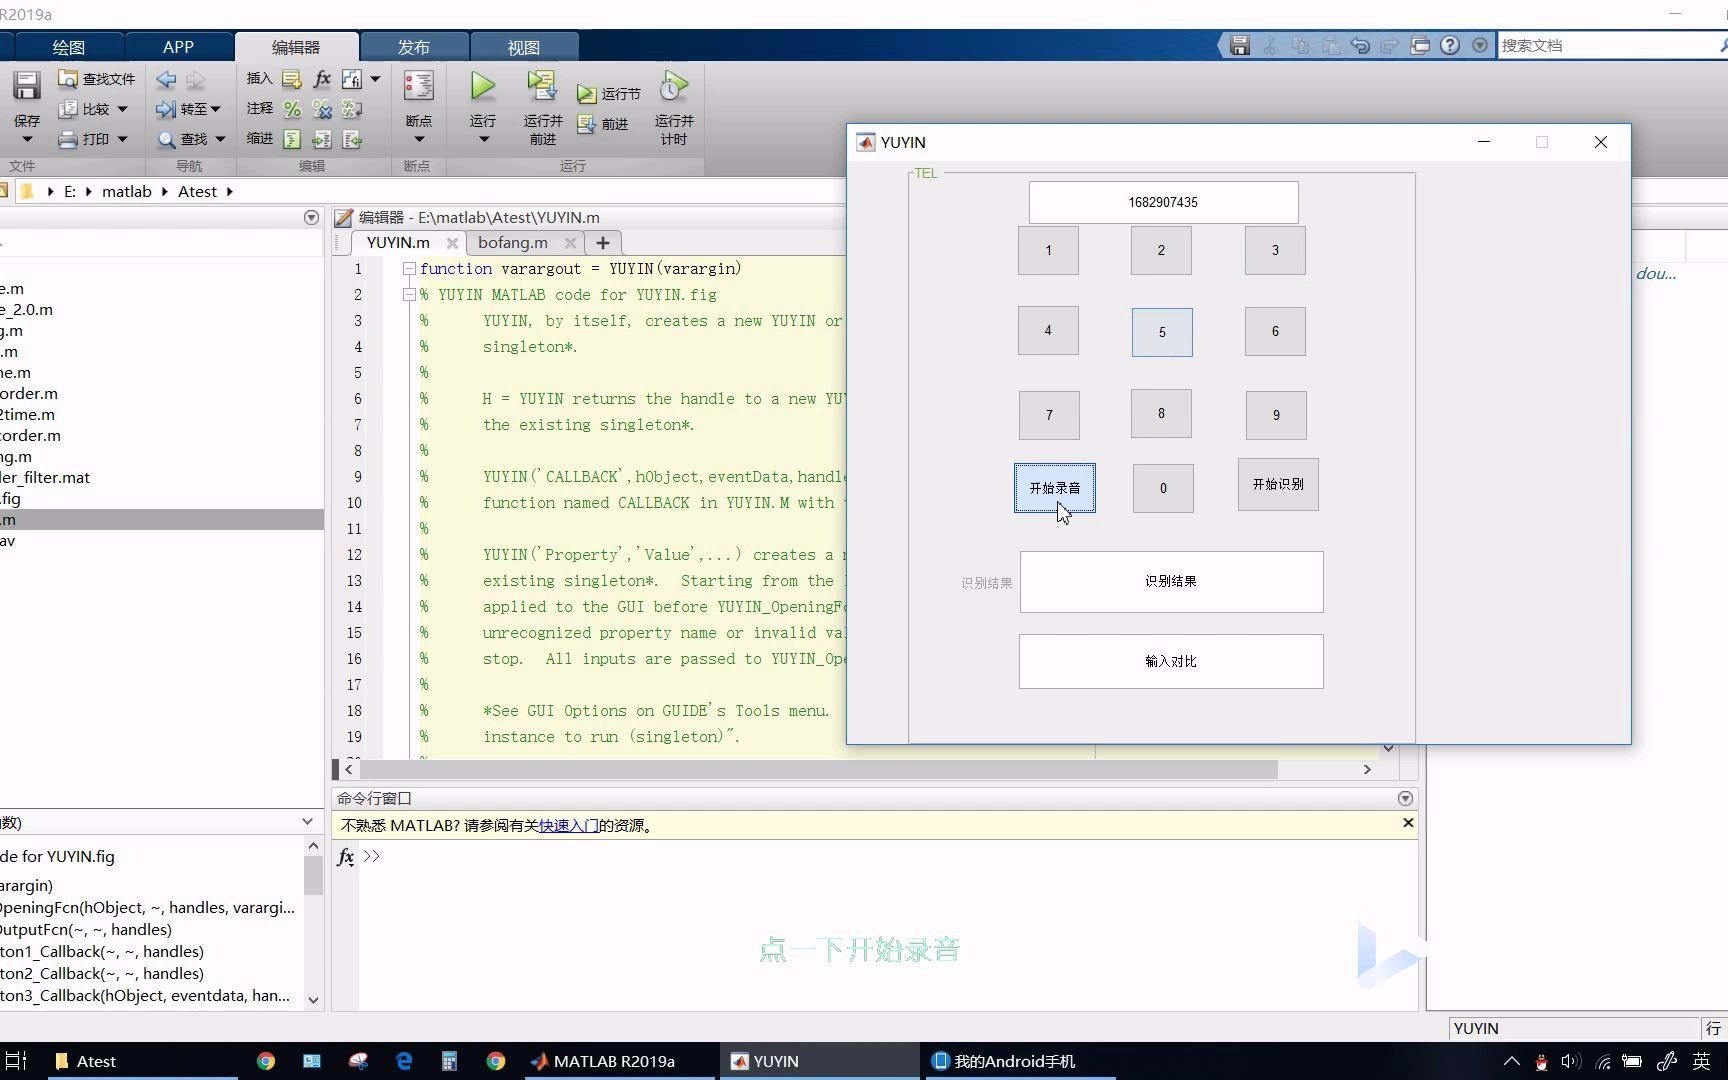Close the bofang.m tab

coord(570,243)
